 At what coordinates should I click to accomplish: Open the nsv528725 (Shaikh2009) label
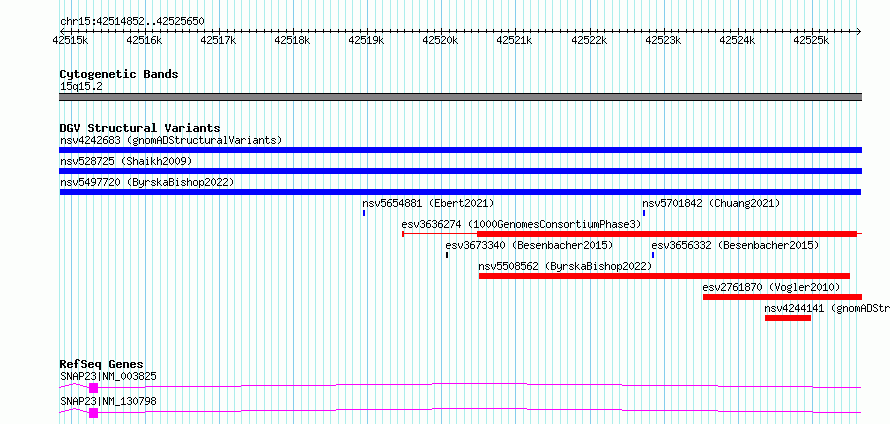click(x=126, y=161)
